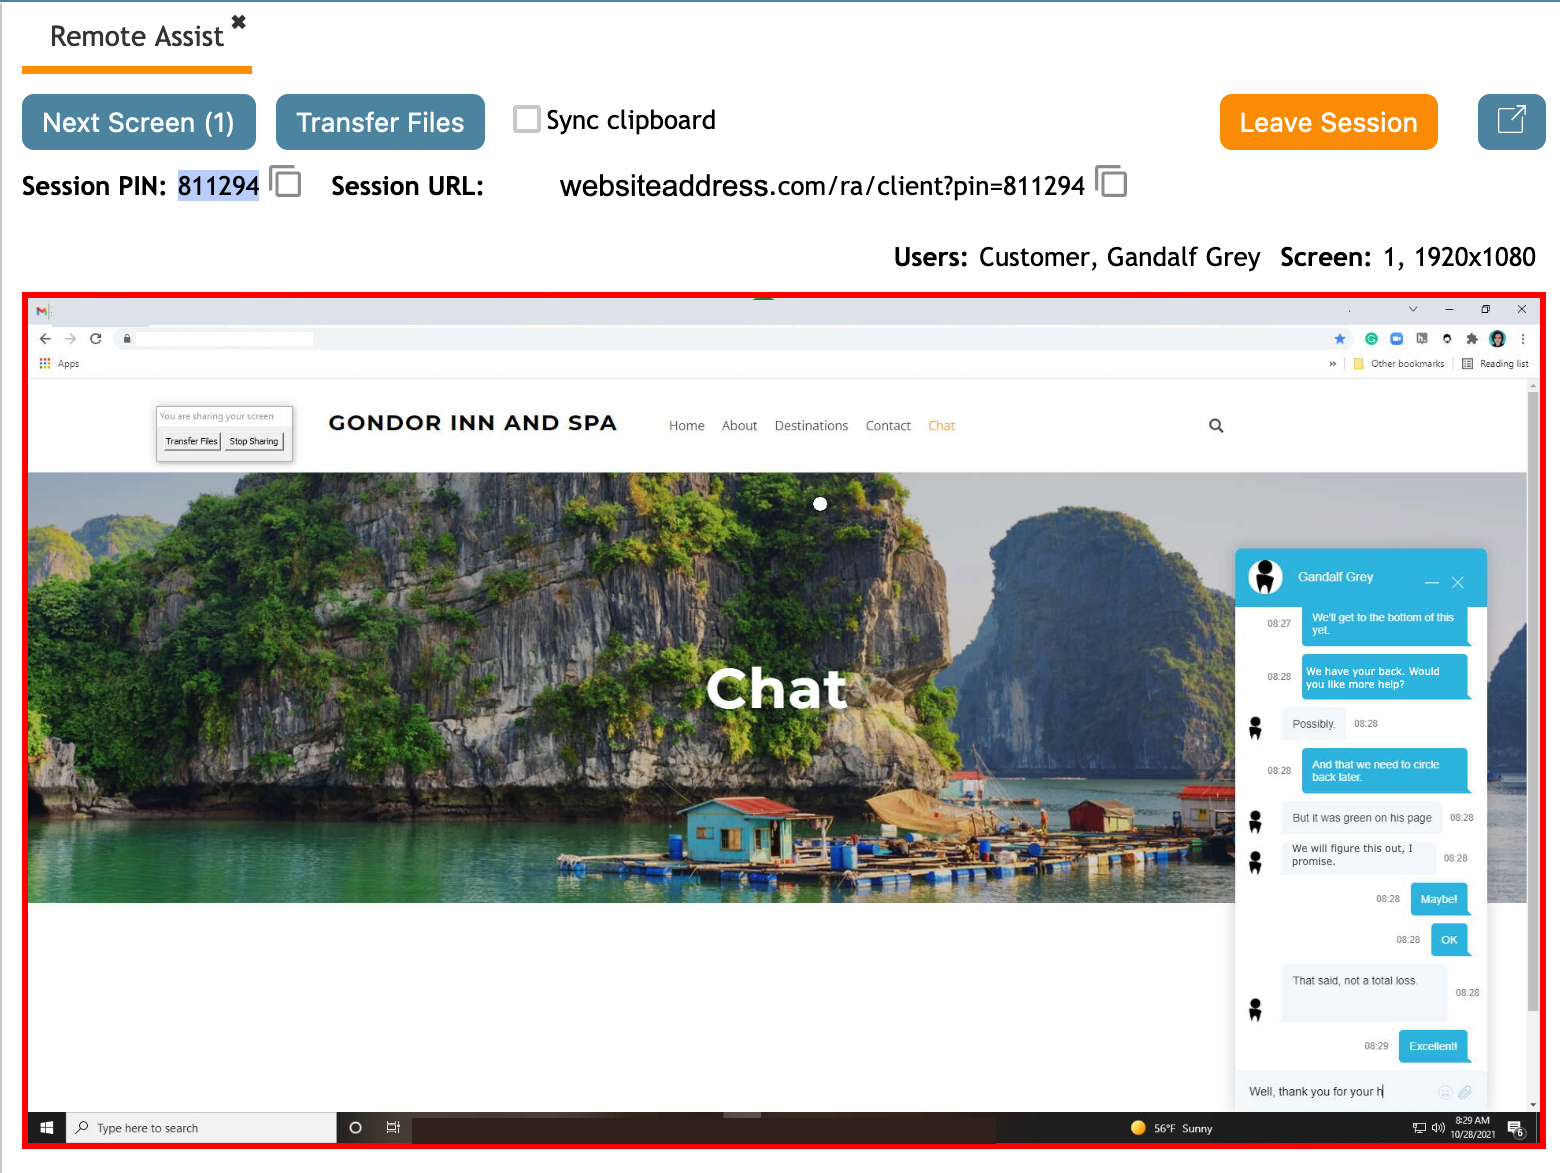Open the Destinations menu item
The image size is (1560, 1173).
(811, 426)
